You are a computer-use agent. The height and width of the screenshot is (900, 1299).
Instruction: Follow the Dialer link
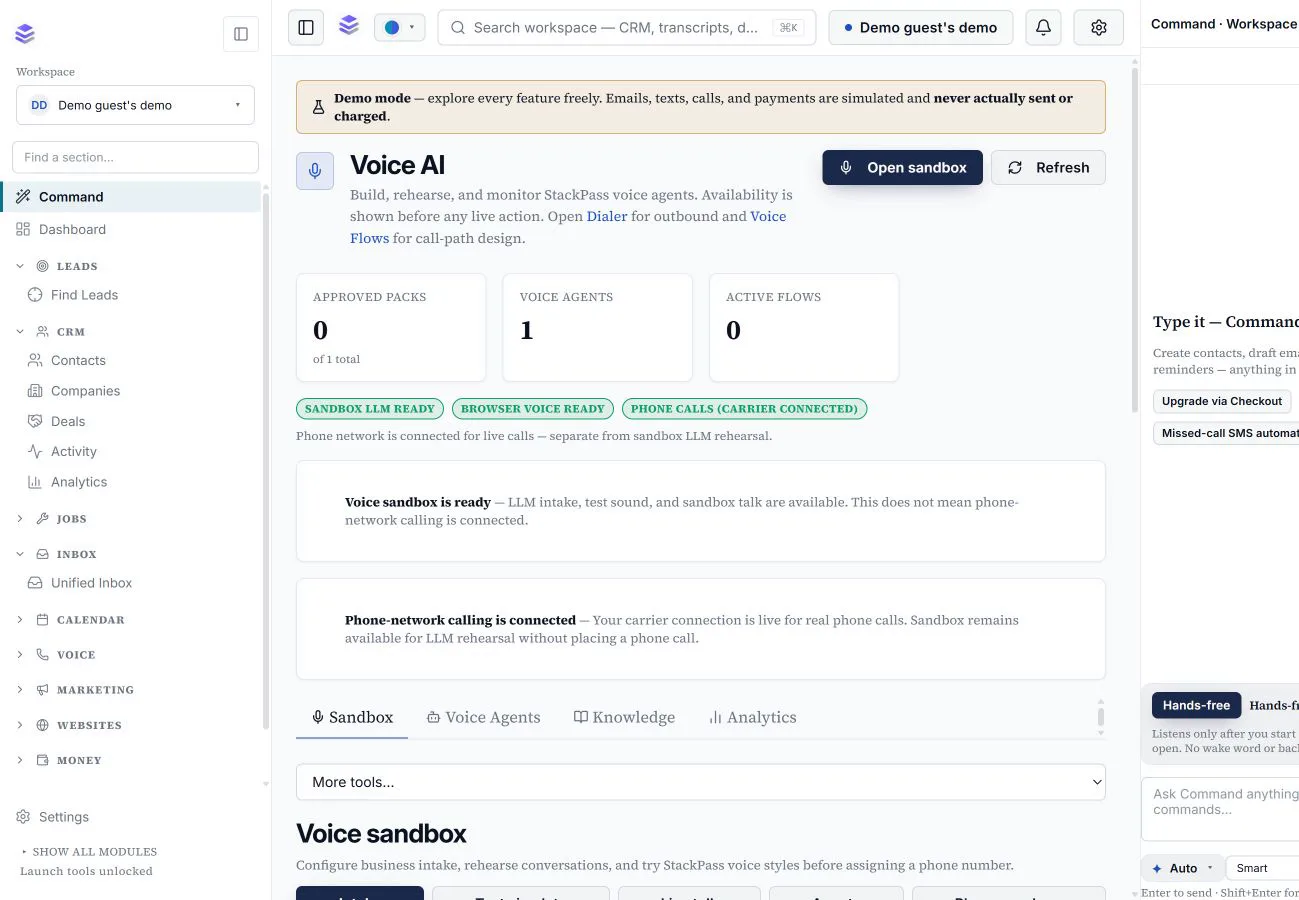click(x=607, y=216)
